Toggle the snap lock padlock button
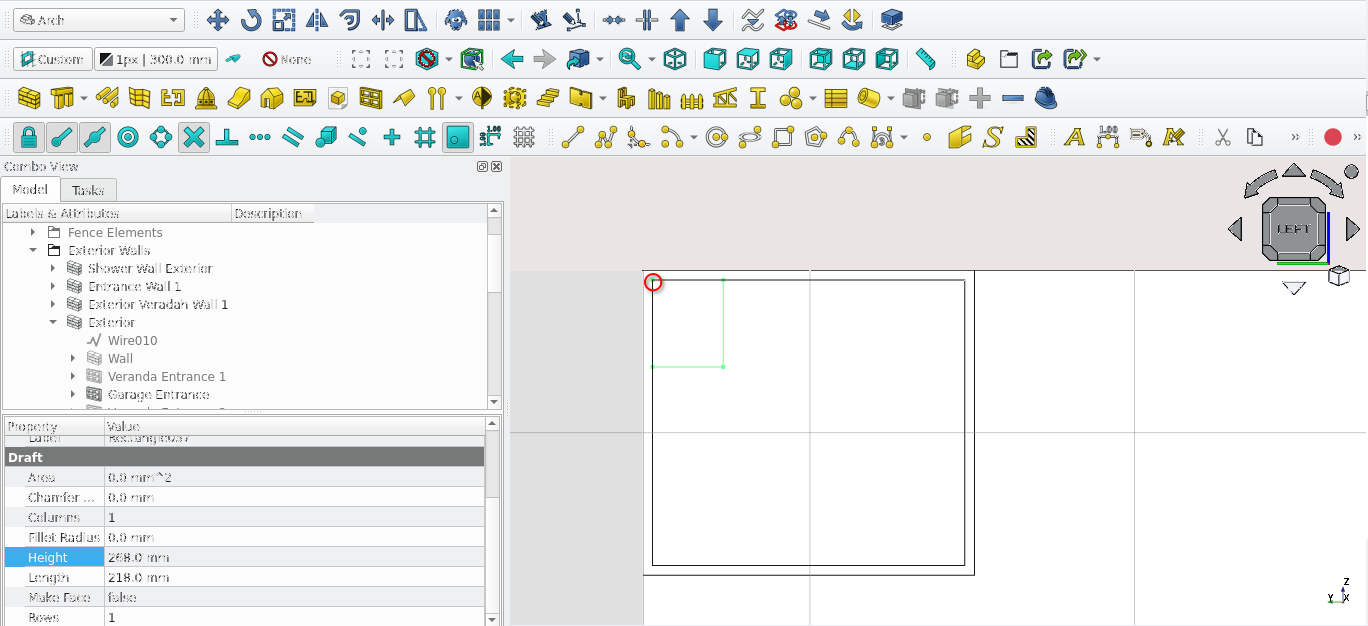 29,137
